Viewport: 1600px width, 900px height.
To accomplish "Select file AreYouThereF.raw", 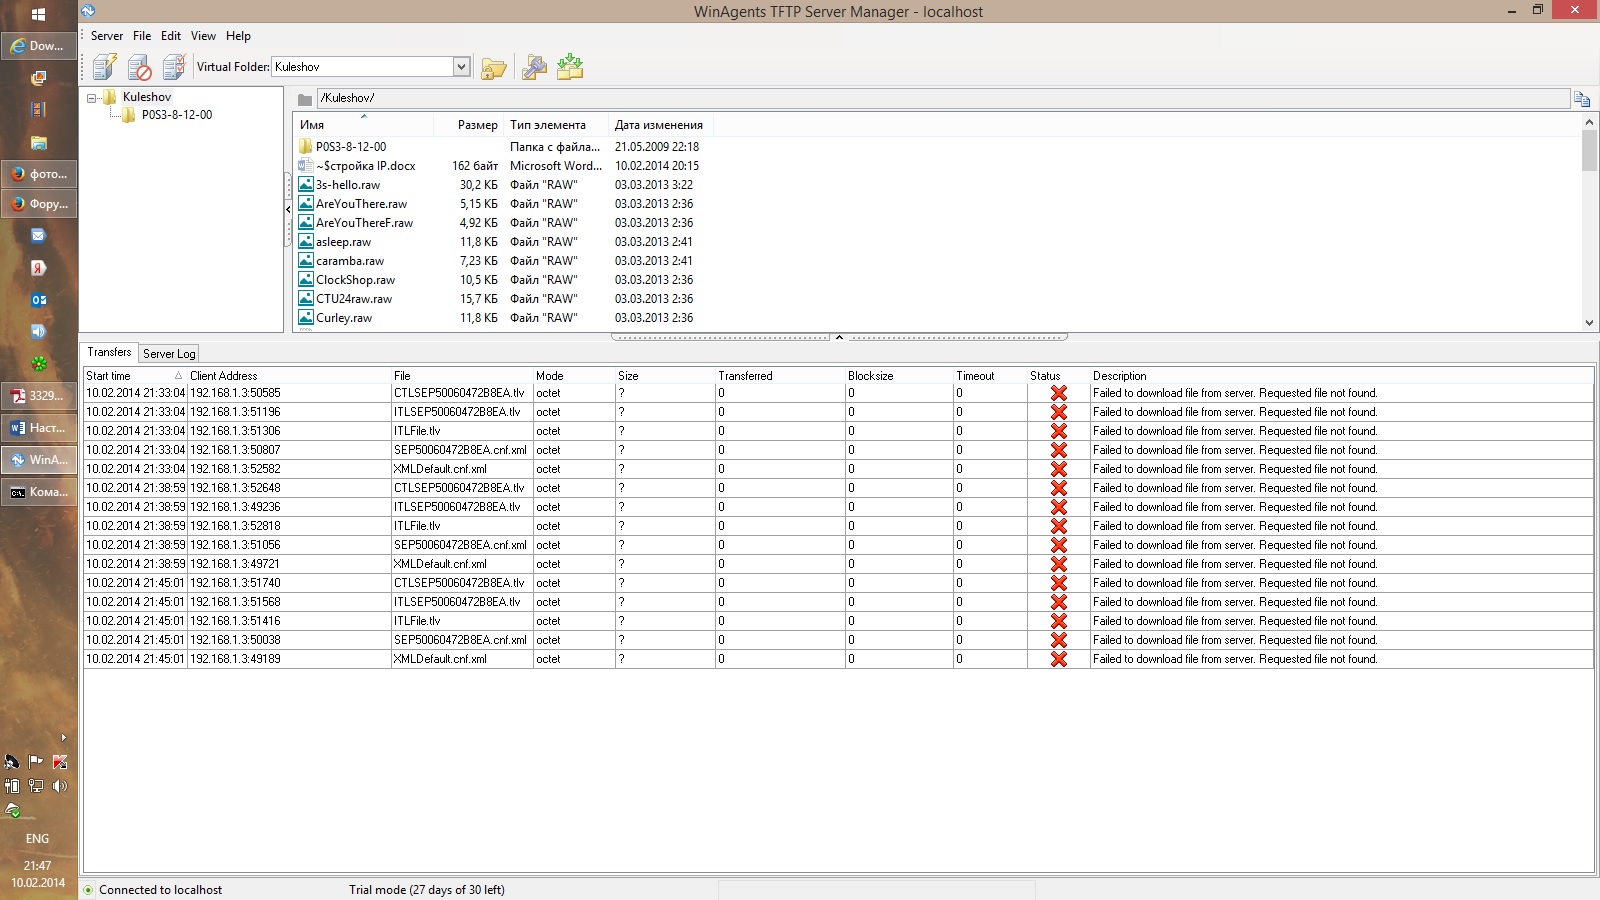I will [x=364, y=223].
